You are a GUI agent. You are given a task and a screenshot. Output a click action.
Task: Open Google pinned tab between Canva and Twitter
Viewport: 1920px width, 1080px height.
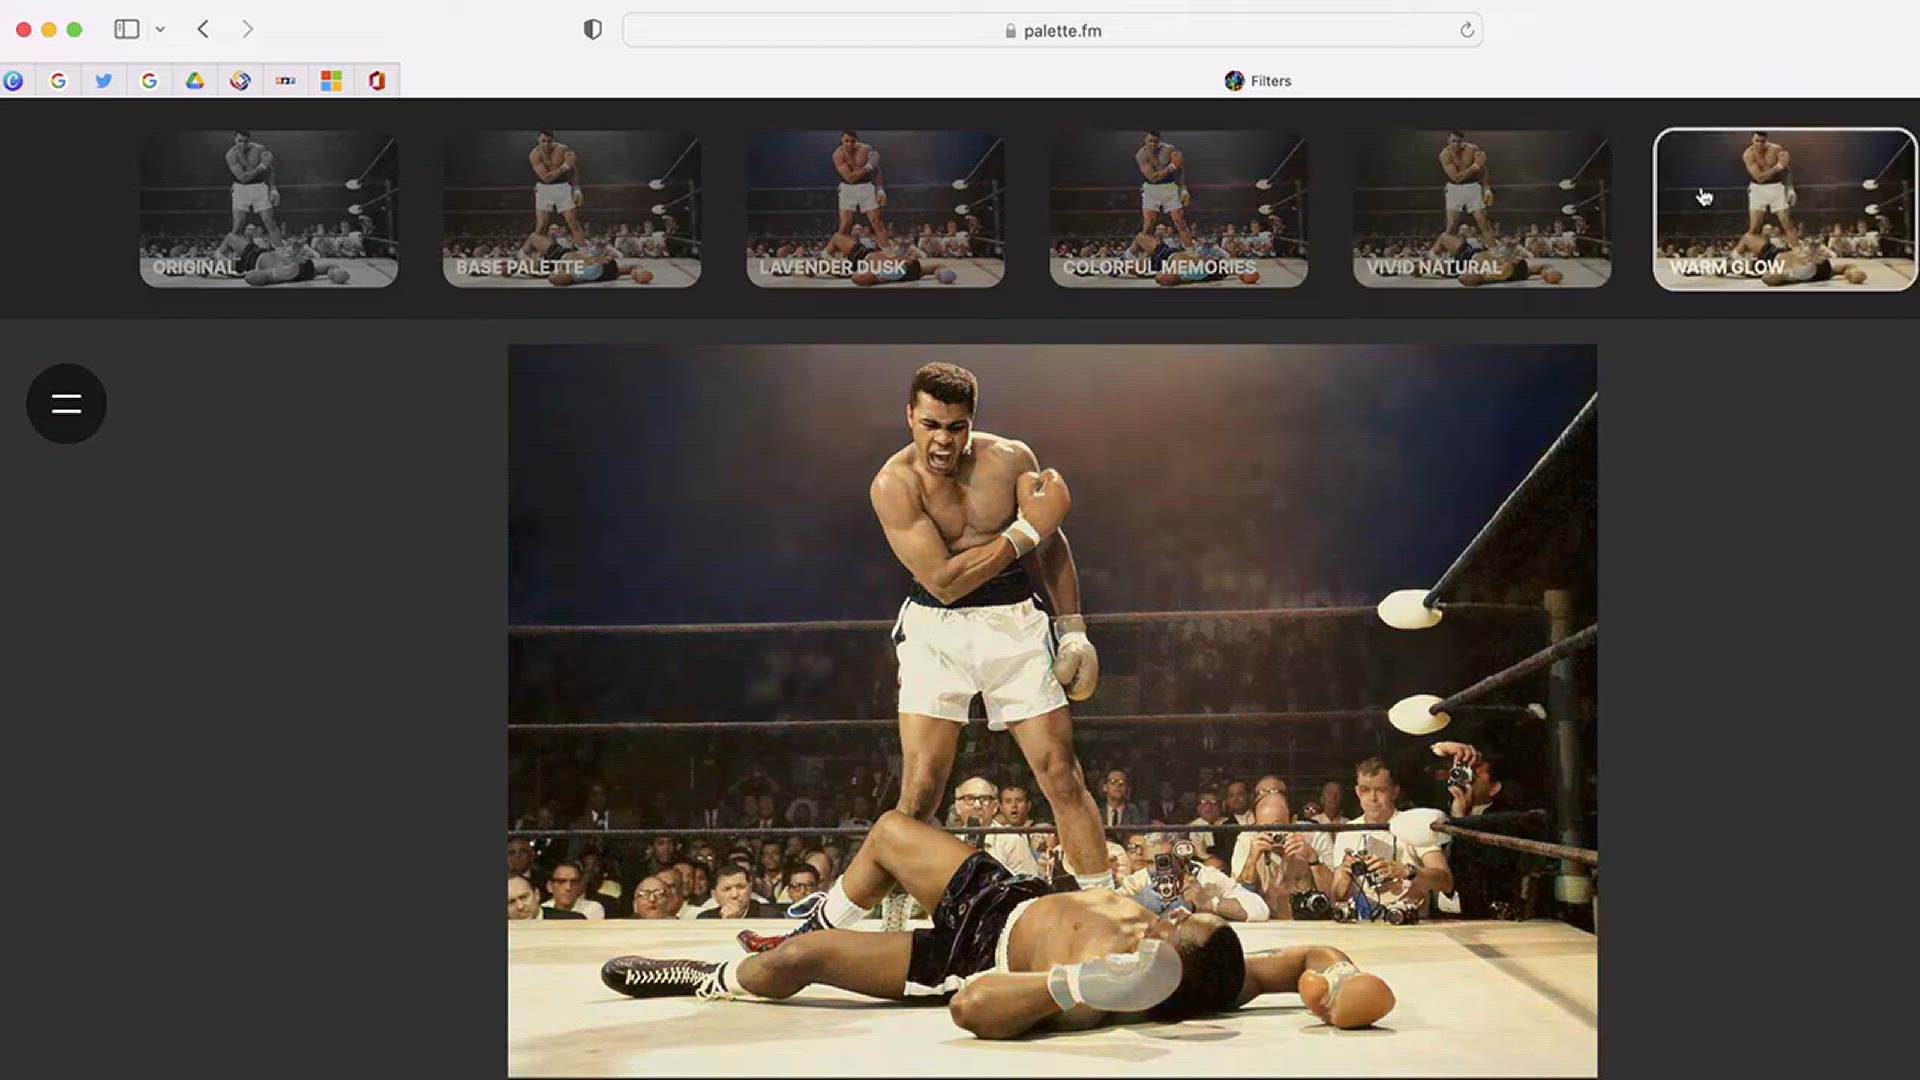tap(58, 81)
